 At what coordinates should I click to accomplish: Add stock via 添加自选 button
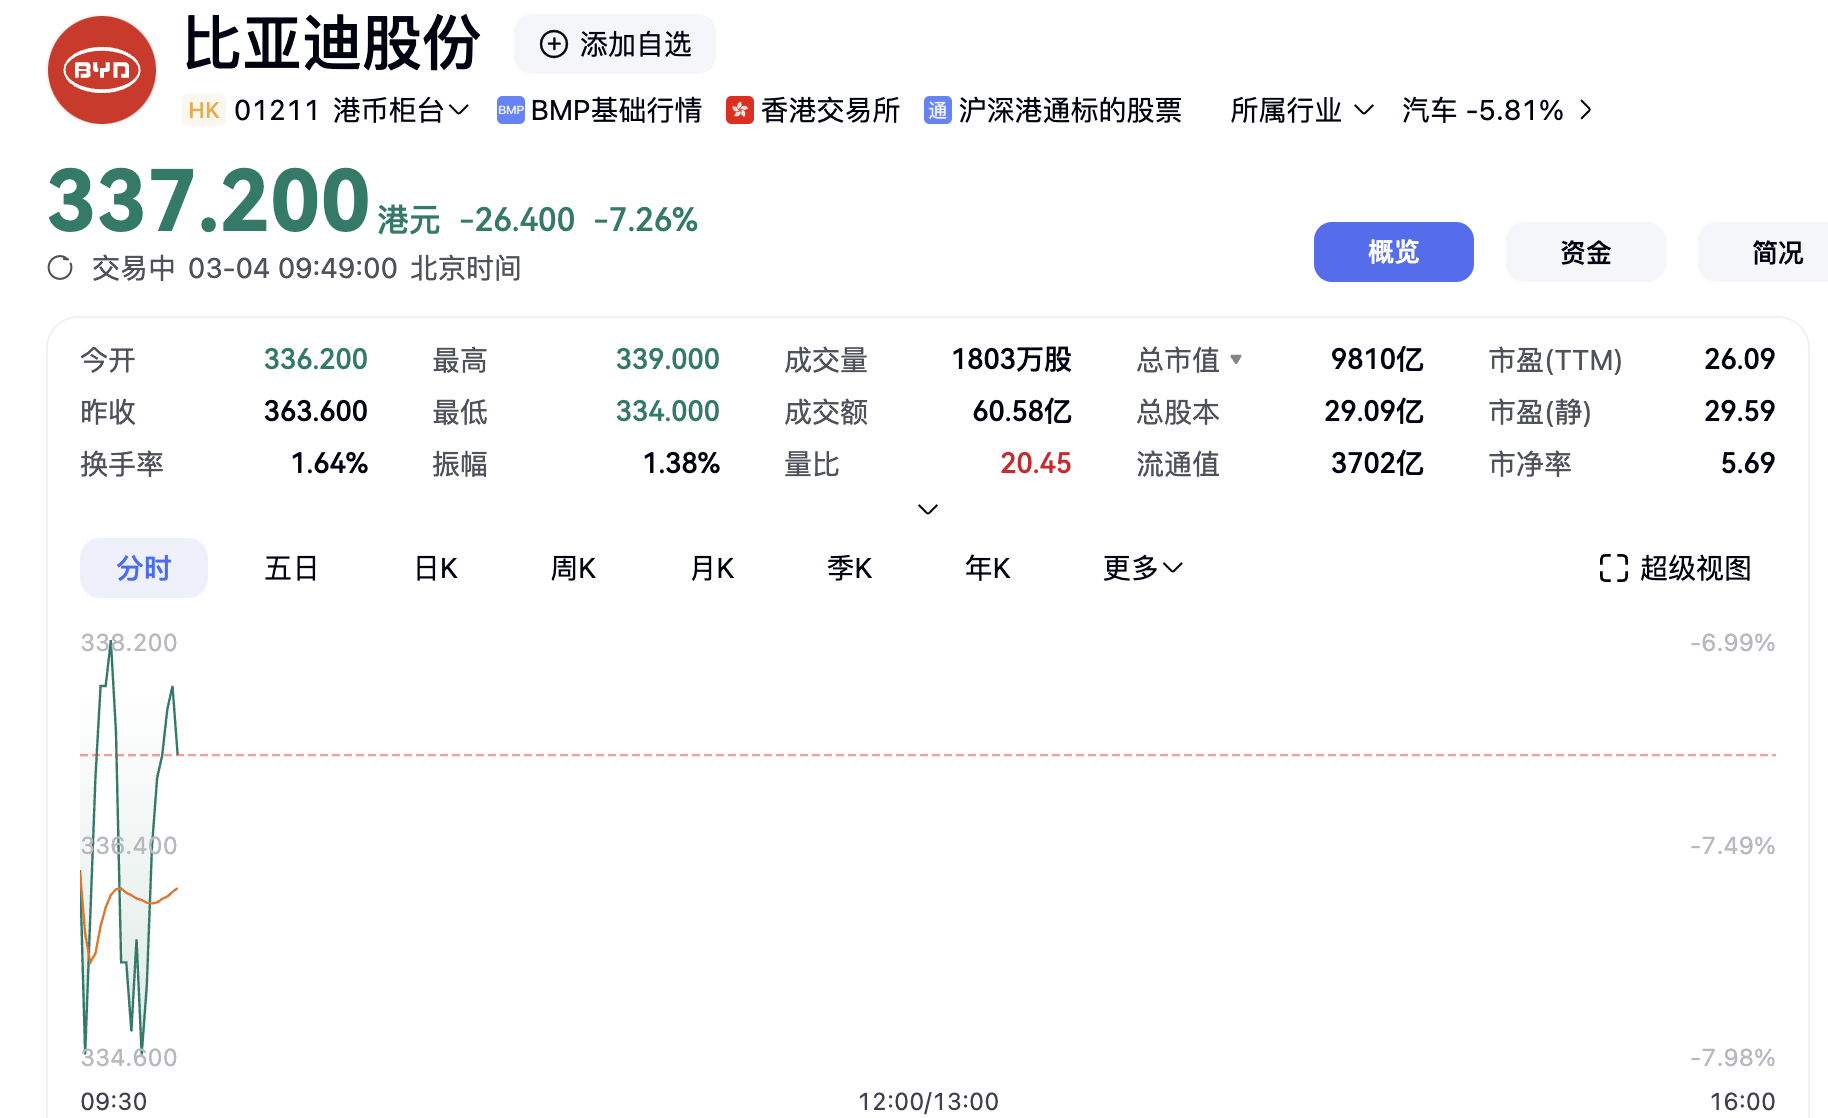click(x=615, y=44)
